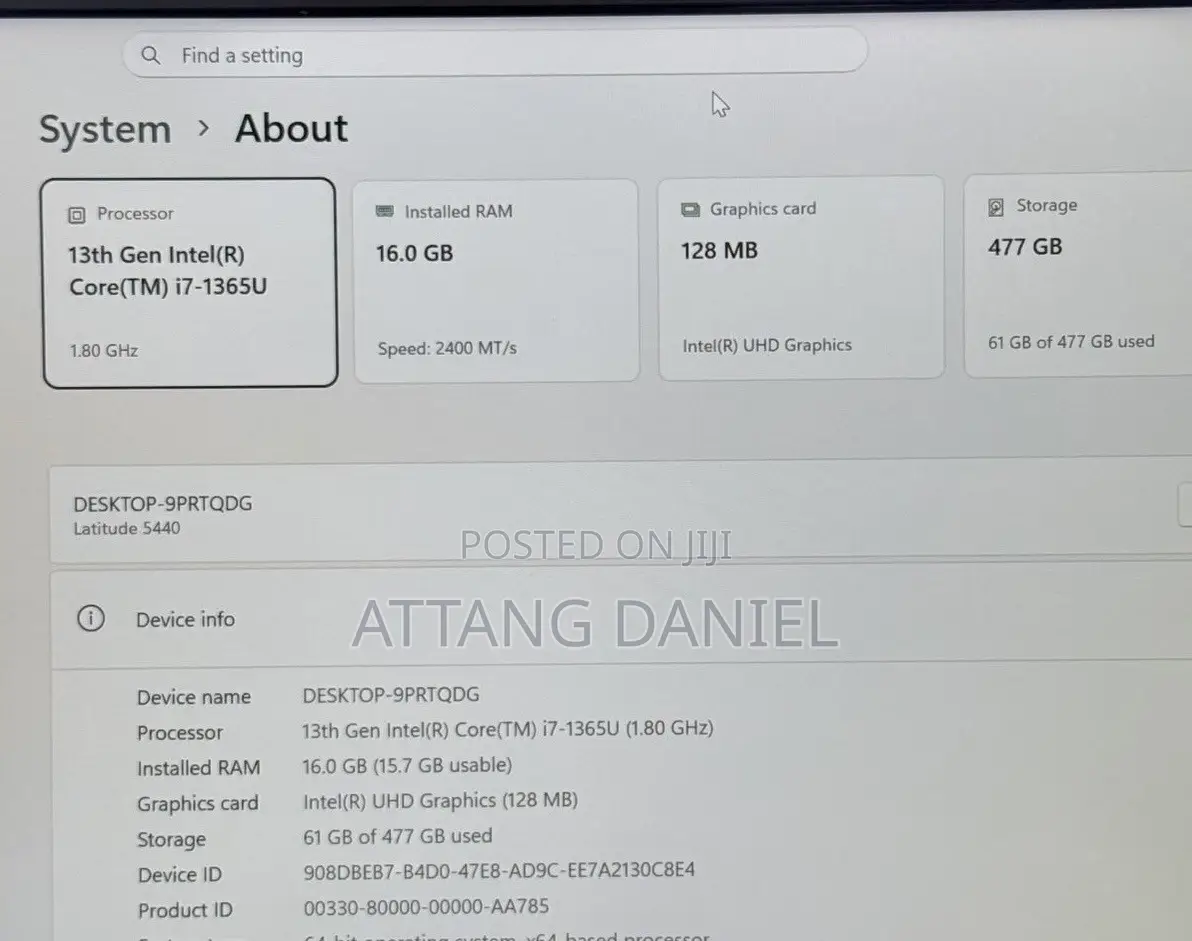This screenshot has width=1192, height=941.
Task: Open the Installed RAM card
Action: coord(496,280)
